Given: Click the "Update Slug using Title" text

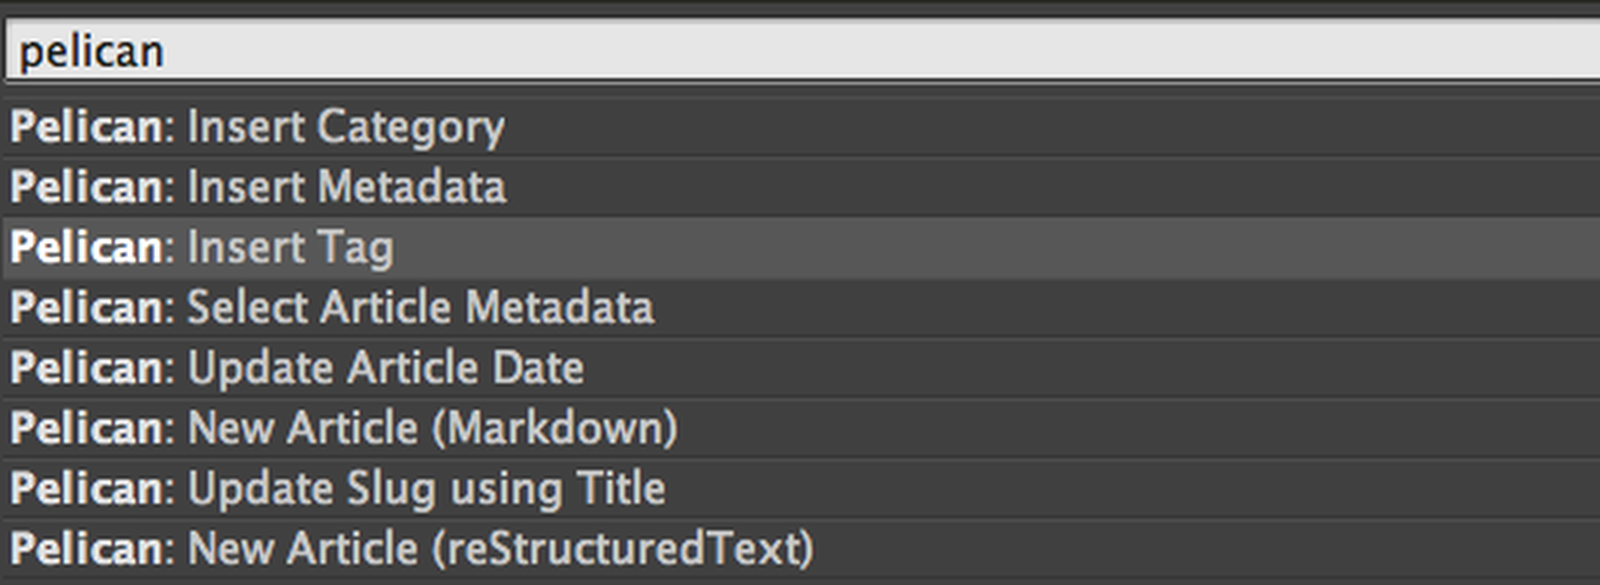Looking at the screenshot, I should coord(426,489).
